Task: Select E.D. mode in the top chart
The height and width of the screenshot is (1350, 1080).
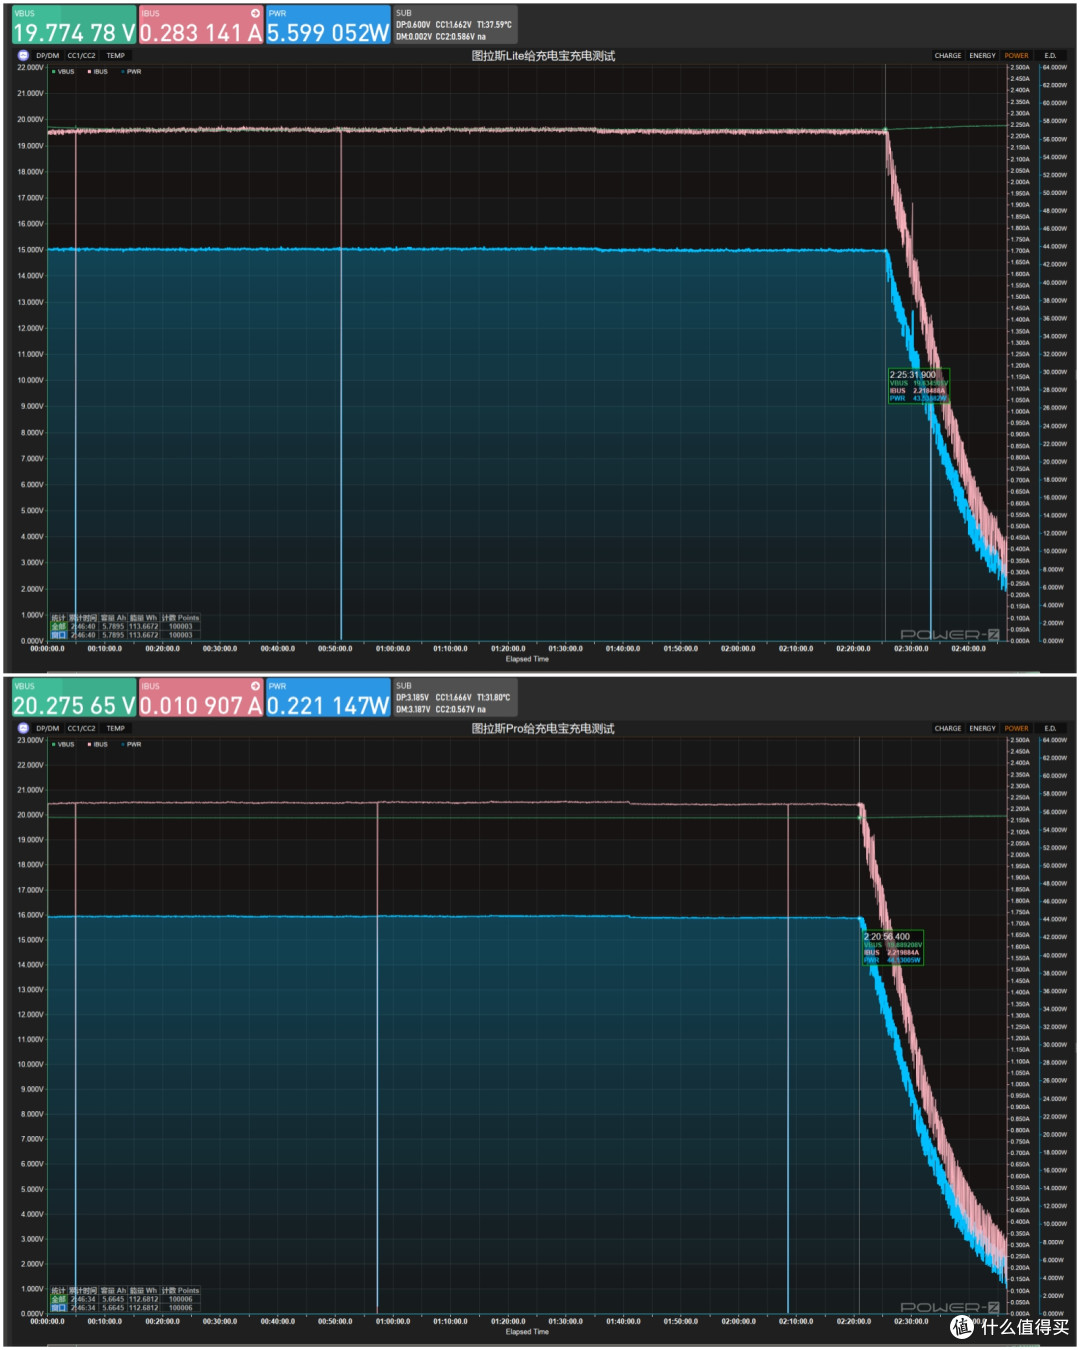Action: point(1050,56)
